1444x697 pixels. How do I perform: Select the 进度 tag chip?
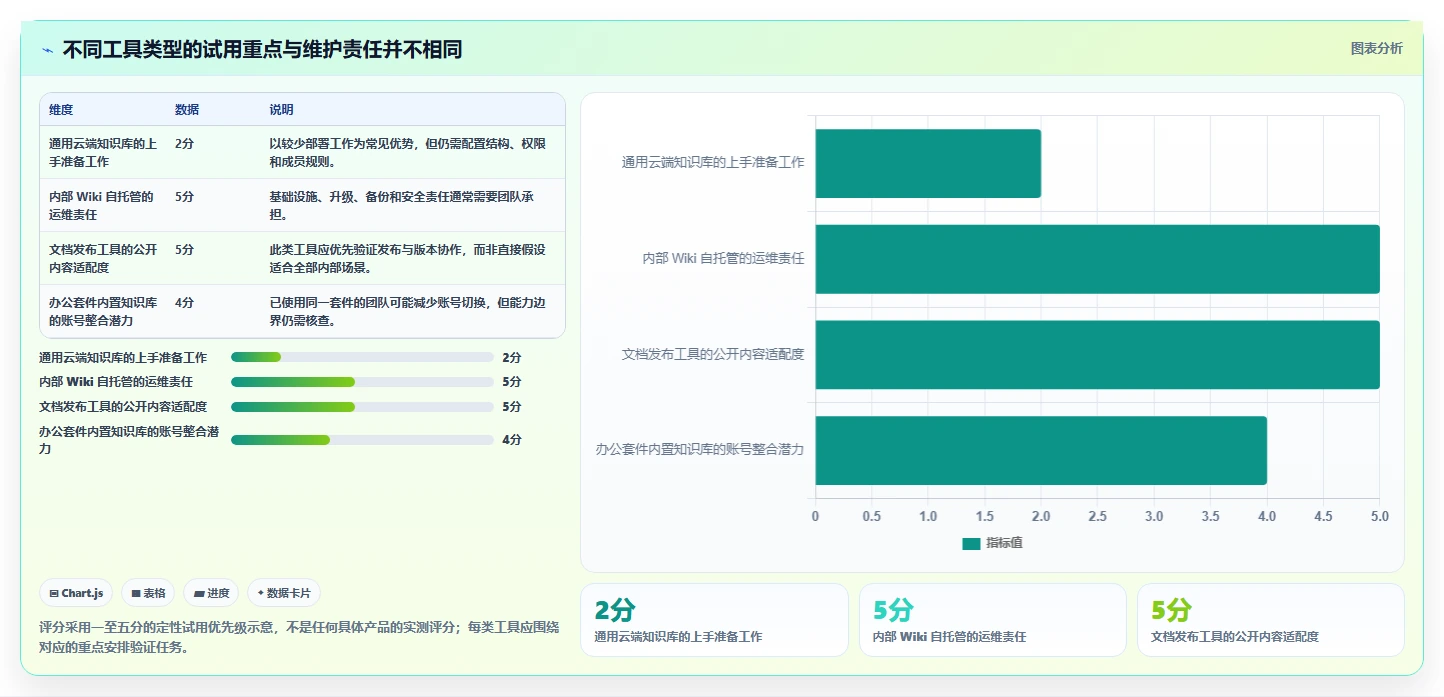211,593
